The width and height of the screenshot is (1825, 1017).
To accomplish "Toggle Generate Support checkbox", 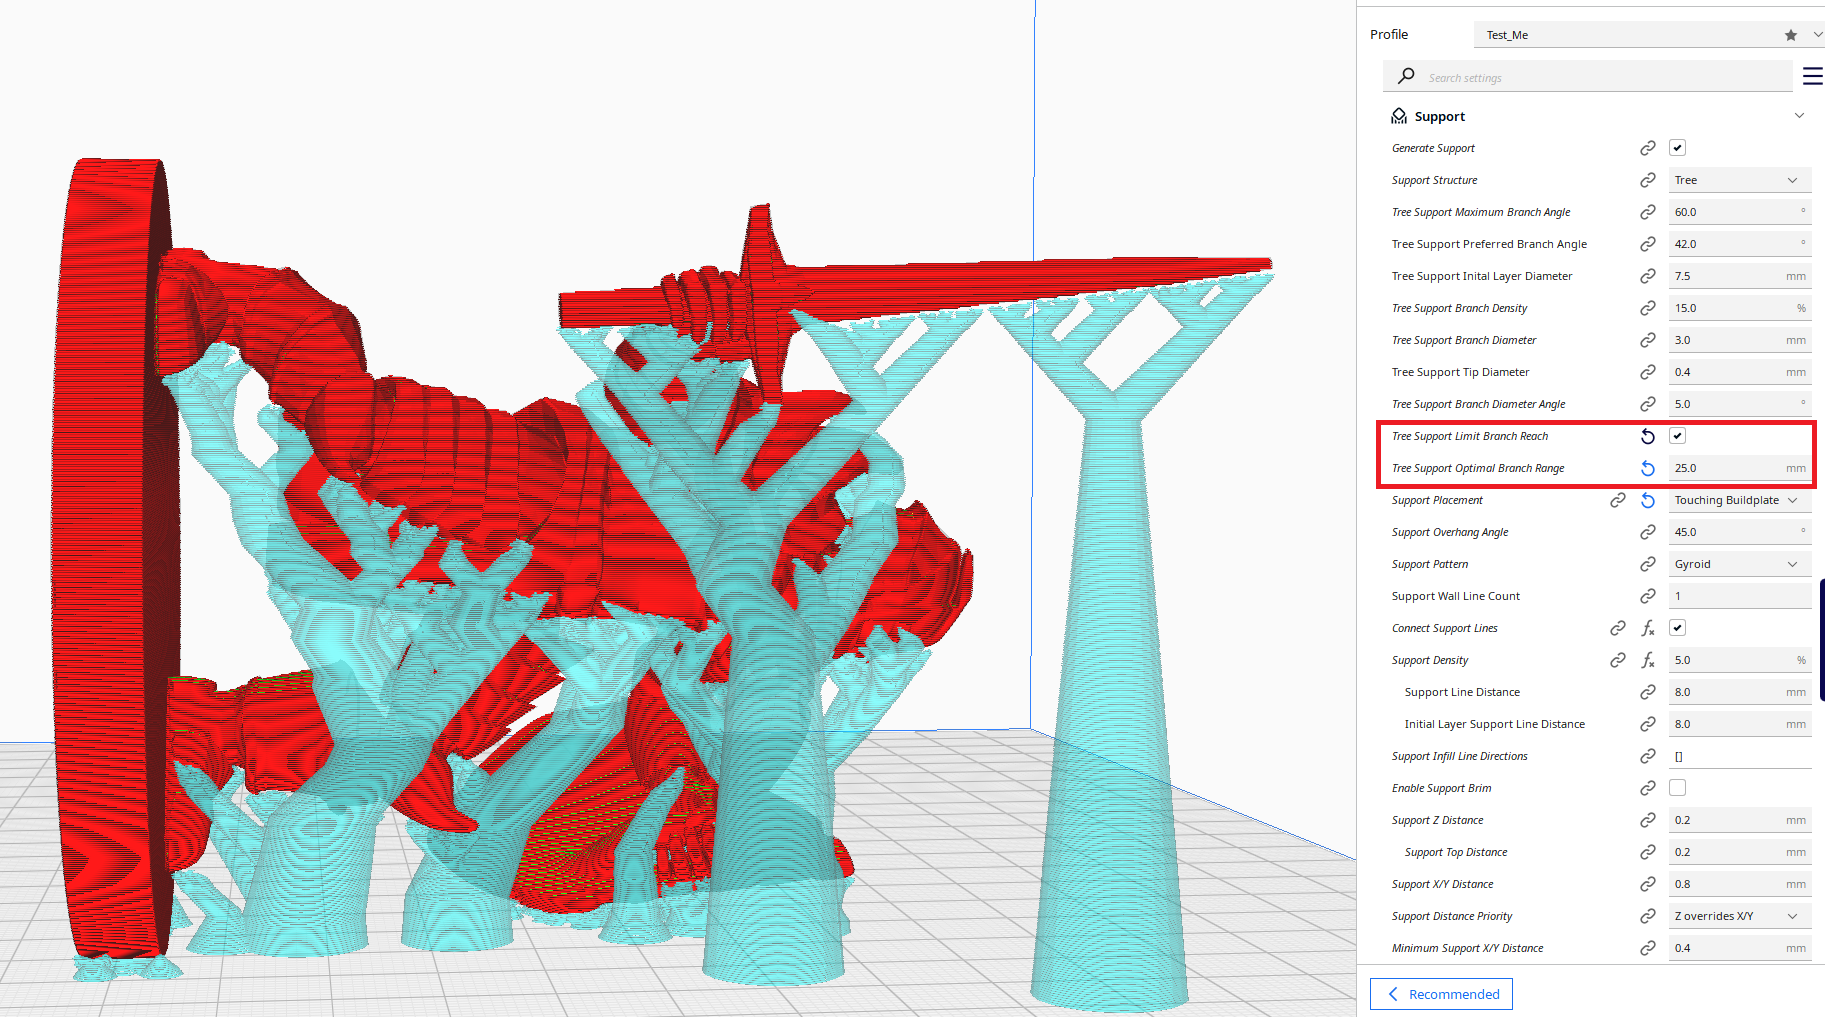I will (x=1678, y=148).
